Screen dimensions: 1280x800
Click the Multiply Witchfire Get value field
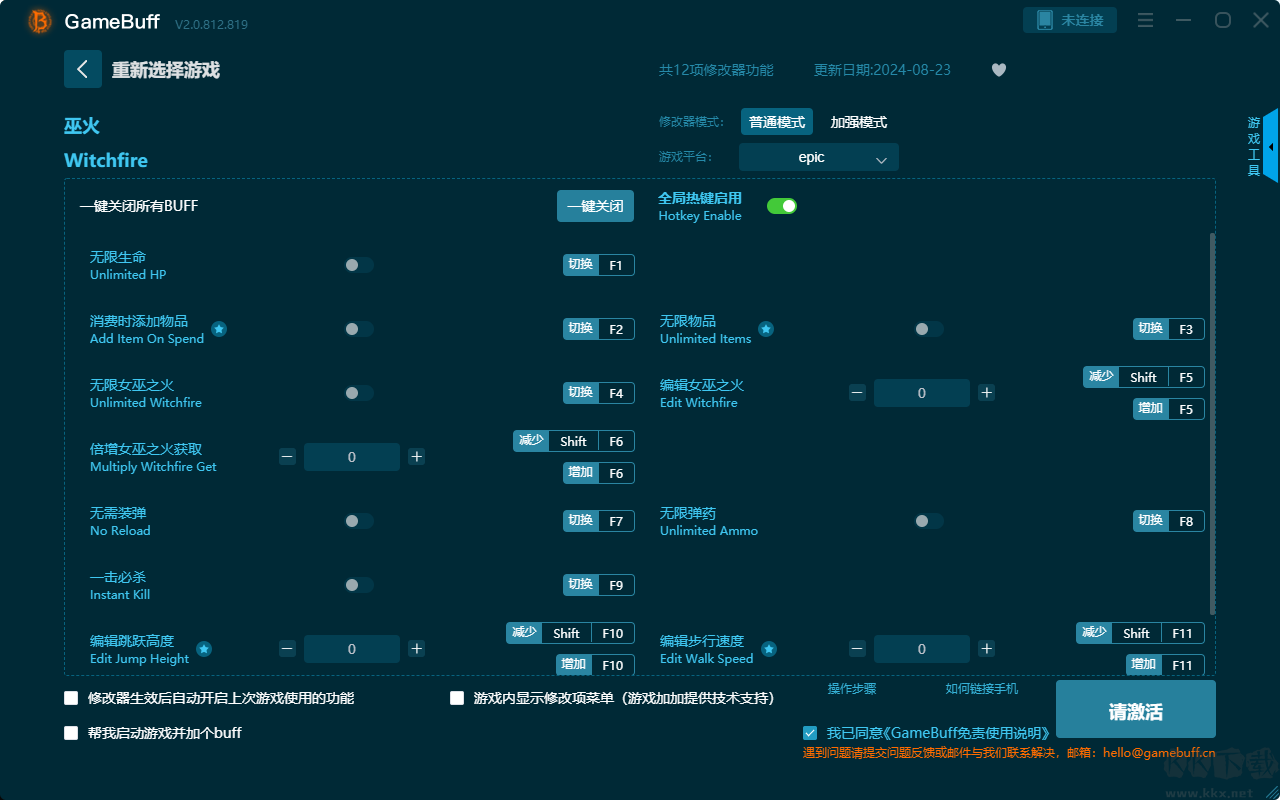[x=352, y=457]
